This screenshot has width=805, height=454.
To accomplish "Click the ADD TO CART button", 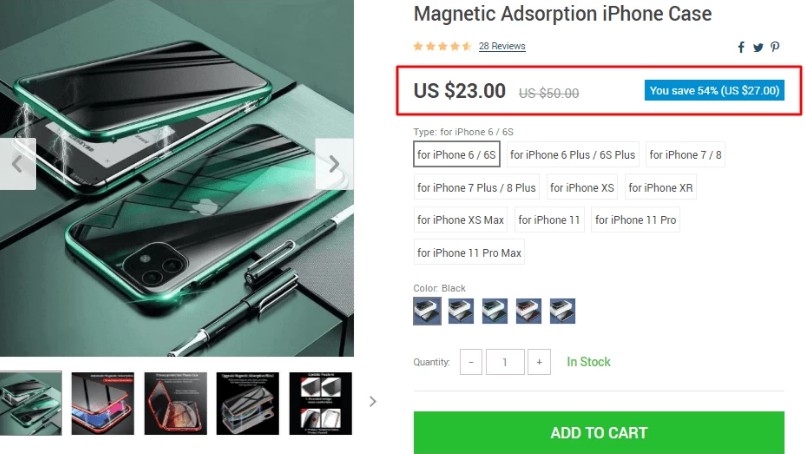I will pyautogui.click(x=599, y=432).
